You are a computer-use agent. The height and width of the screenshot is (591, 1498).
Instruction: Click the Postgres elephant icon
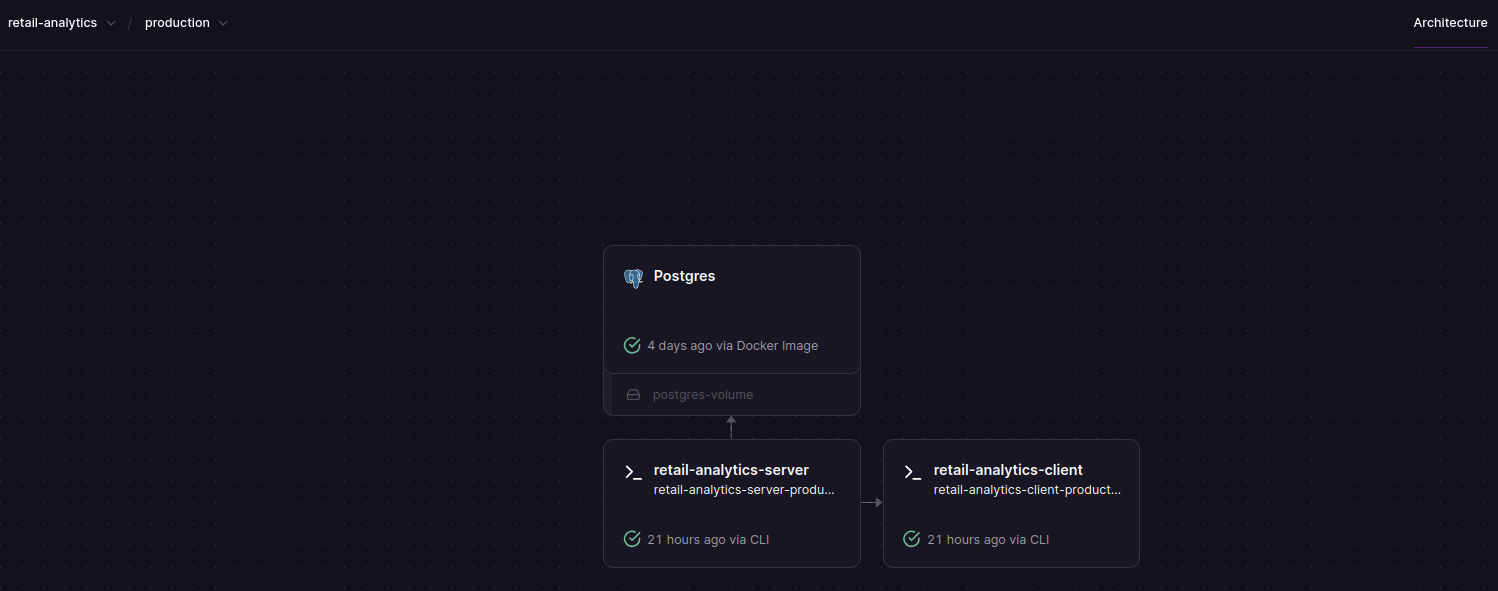click(632, 277)
